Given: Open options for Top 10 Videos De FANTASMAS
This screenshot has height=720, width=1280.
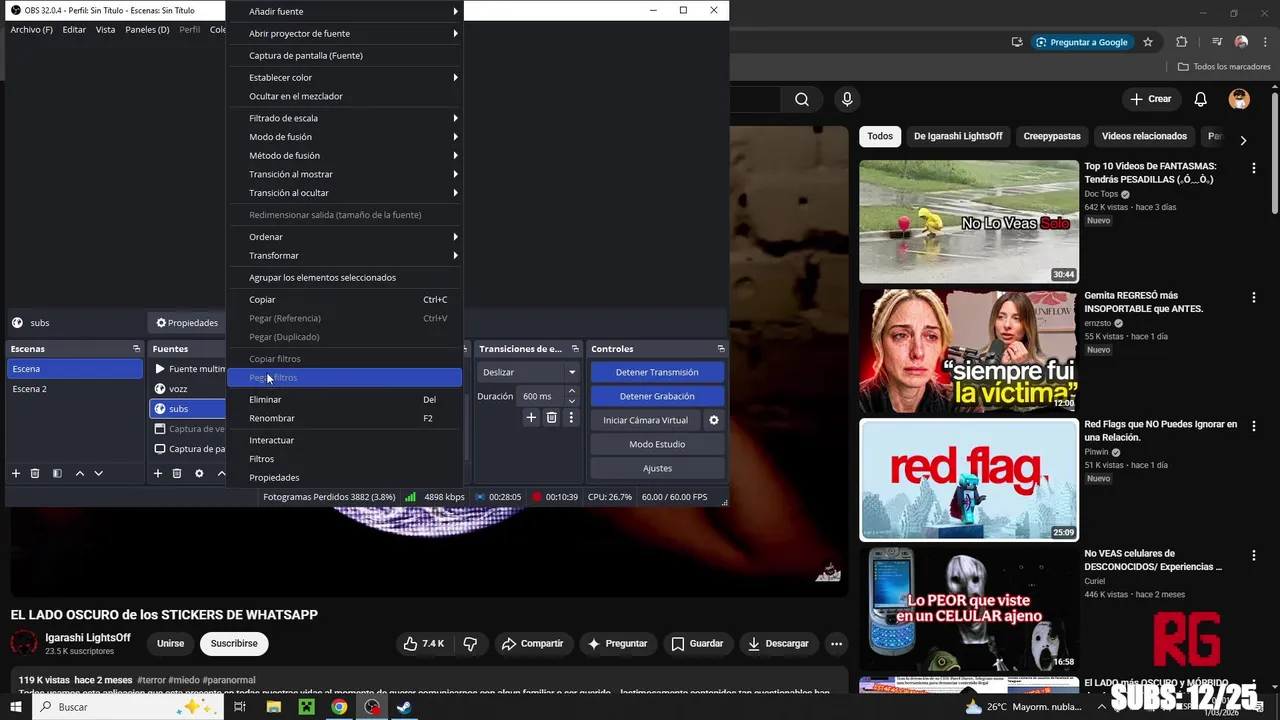Looking at the screenshot, I should click(1254, 169).
